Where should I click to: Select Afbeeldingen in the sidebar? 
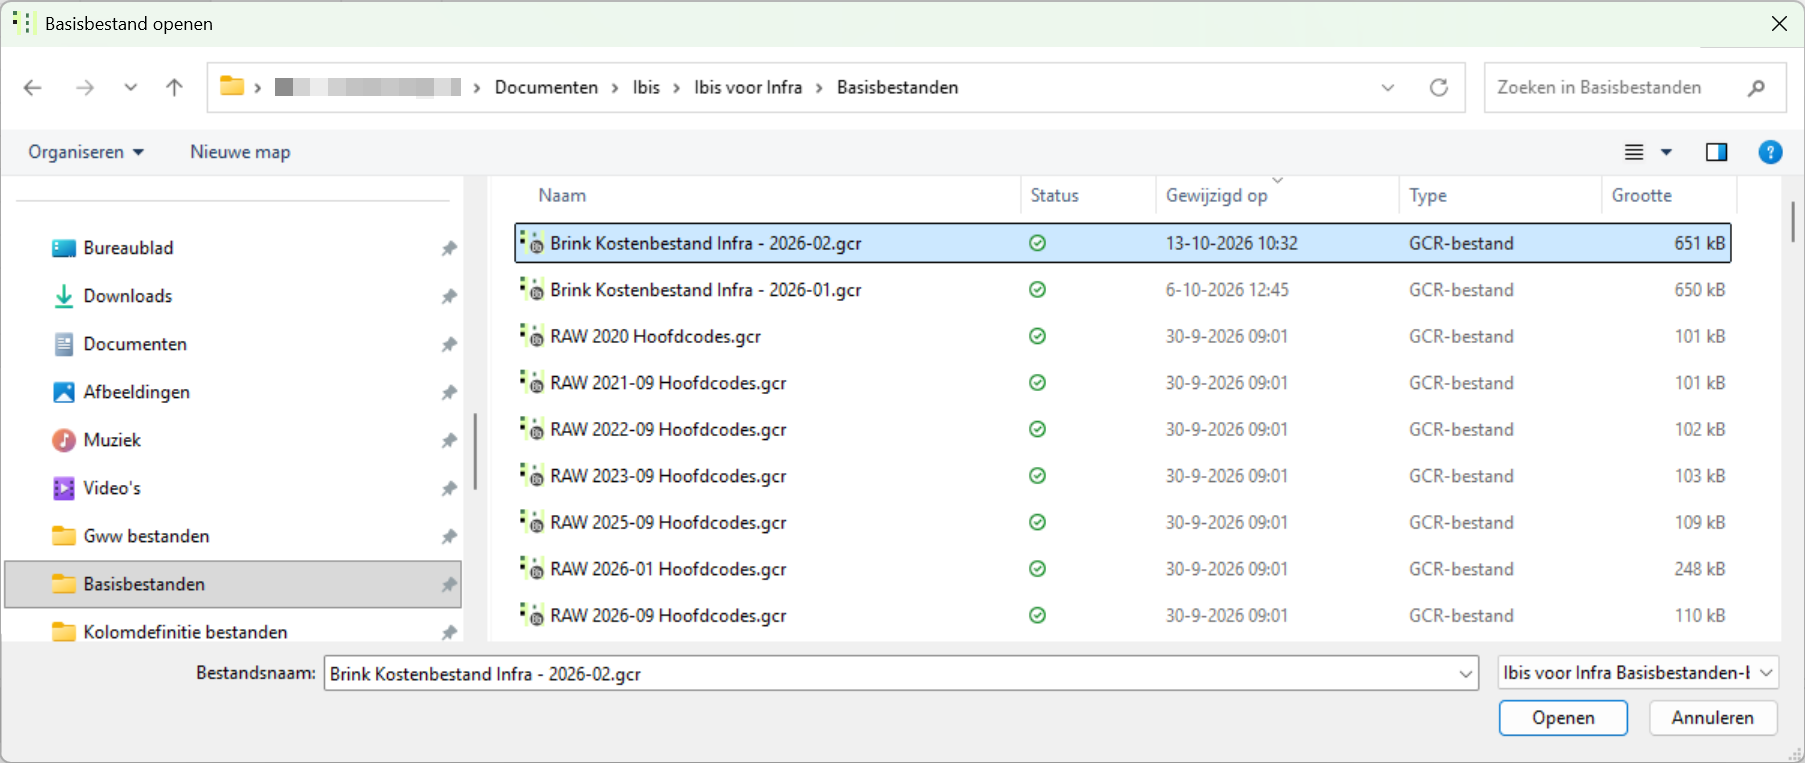point(136,392)
